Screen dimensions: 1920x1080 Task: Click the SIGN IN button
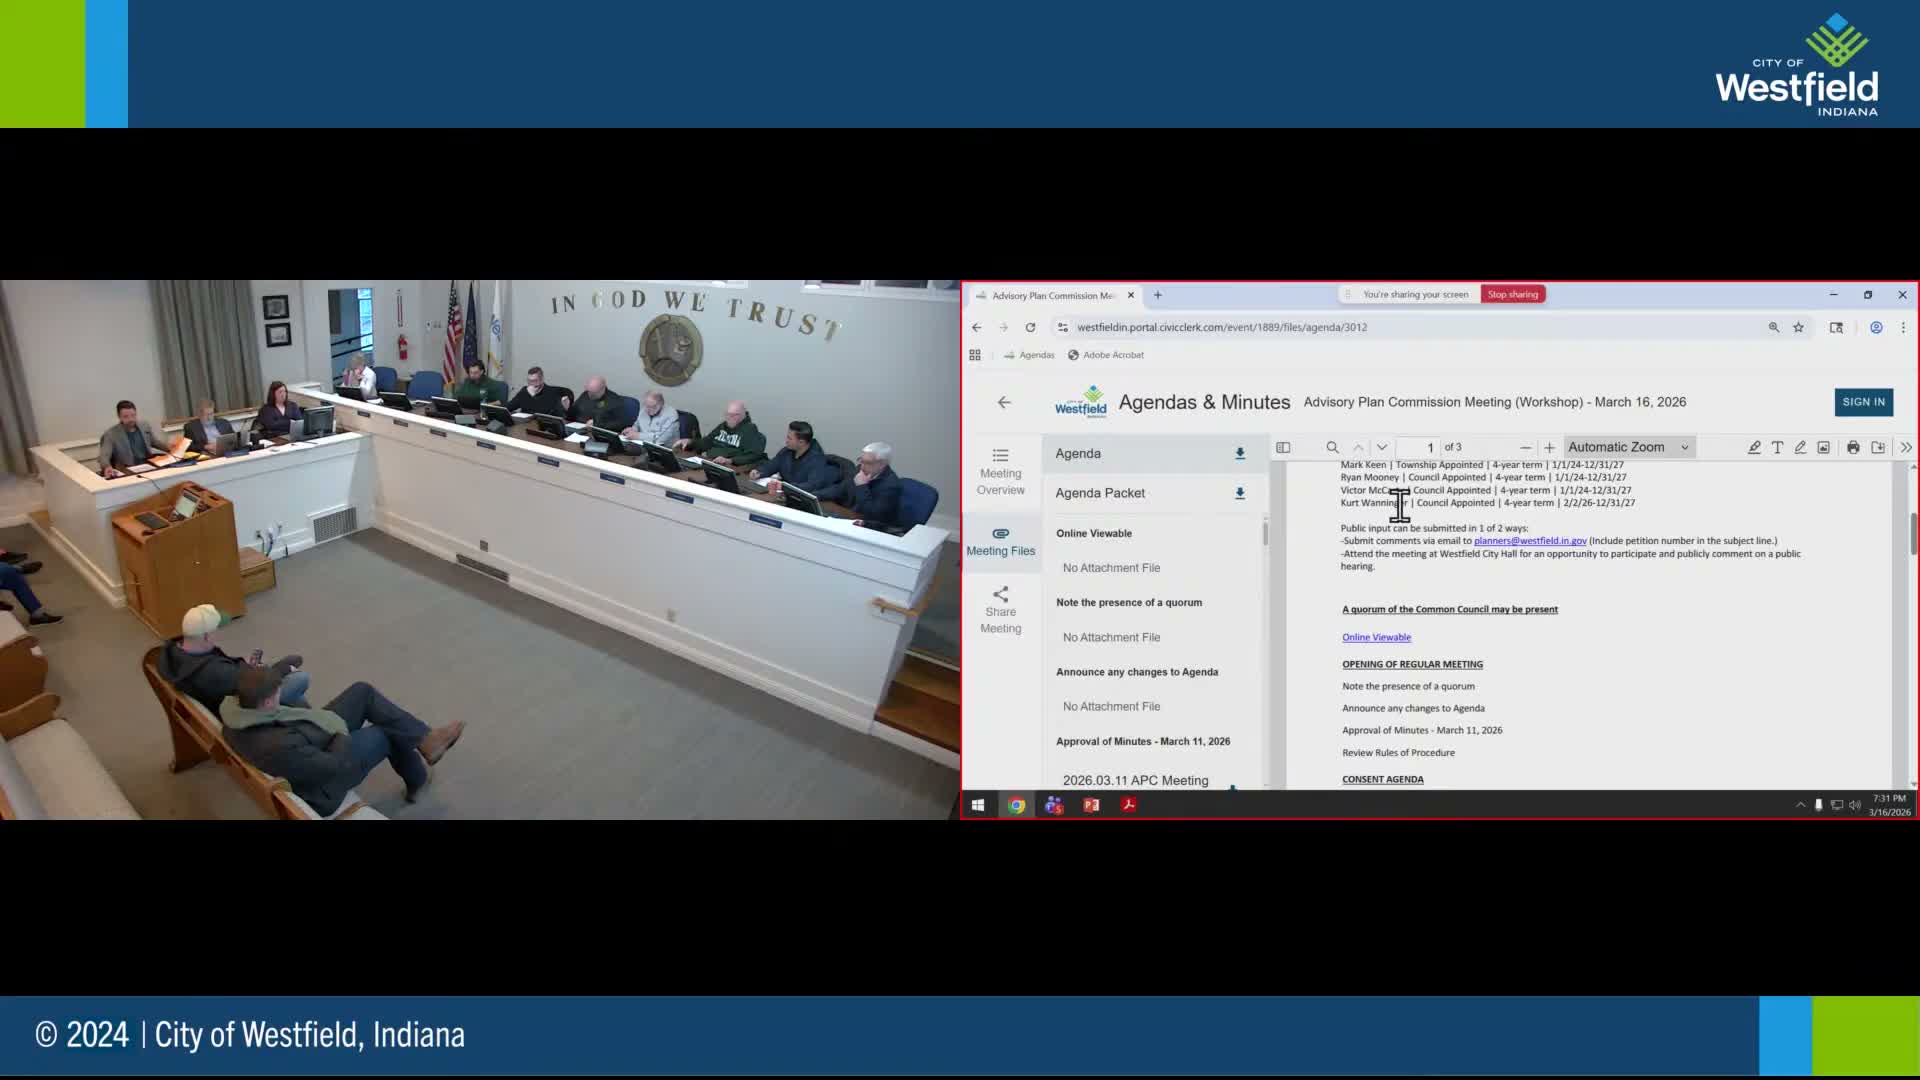(1863, 402)
